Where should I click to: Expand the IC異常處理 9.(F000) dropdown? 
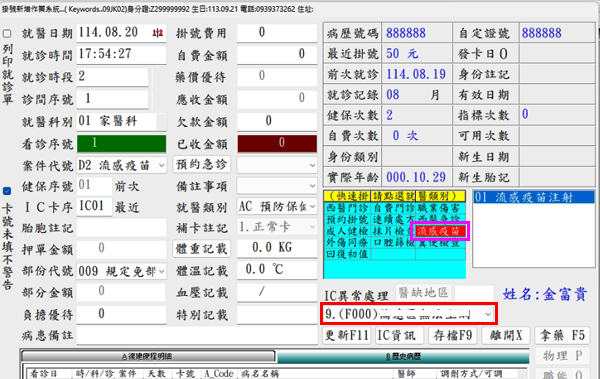pos(488,314)
